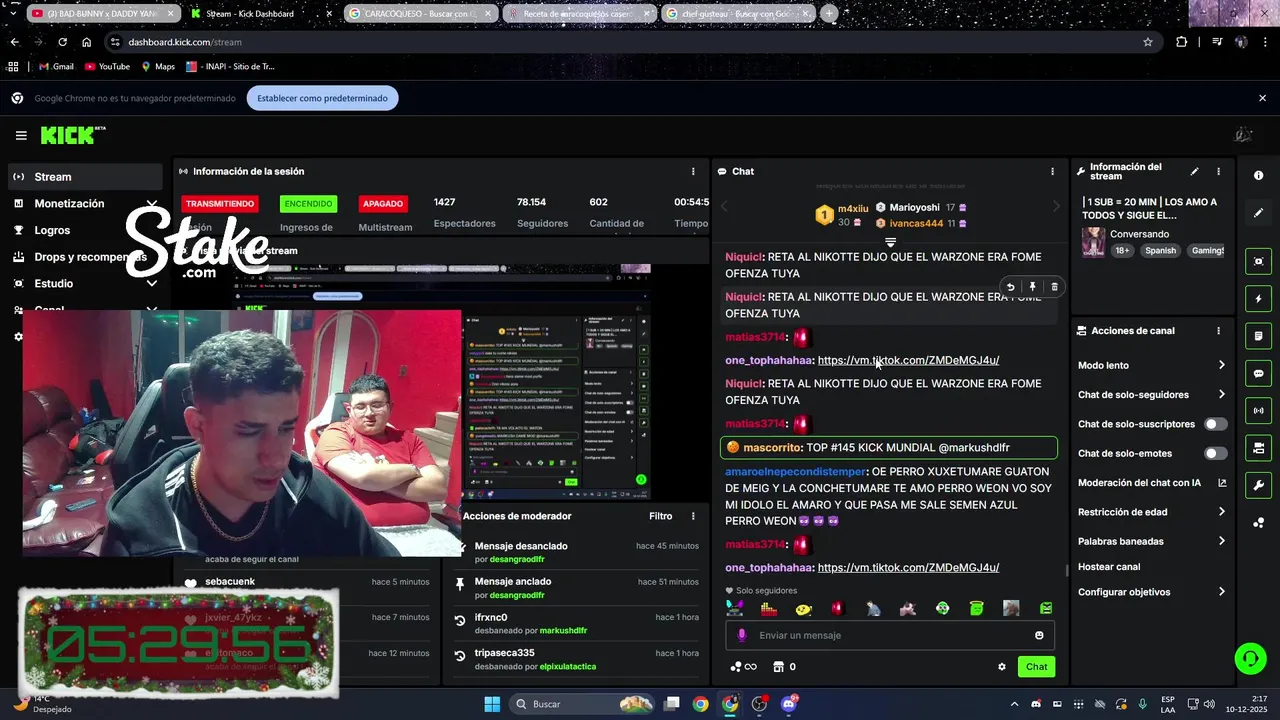
Task: Click the Gmail bookmark
Action: [x=55, y=67]
